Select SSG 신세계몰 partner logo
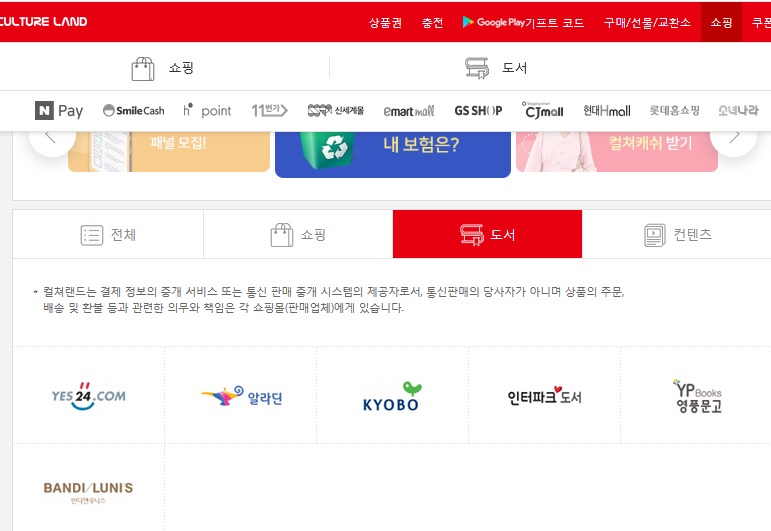This screenshot has height=531, width=771. pyautogui.click(x=336, y=111)
